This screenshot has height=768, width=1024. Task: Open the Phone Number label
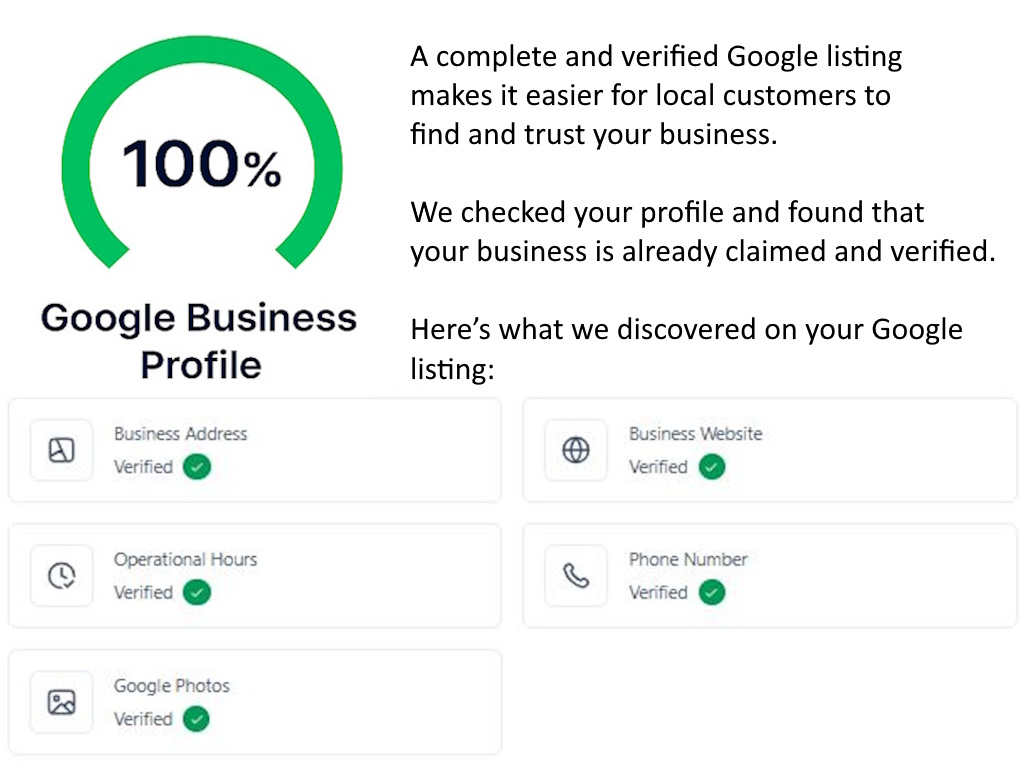pos(688,560)
